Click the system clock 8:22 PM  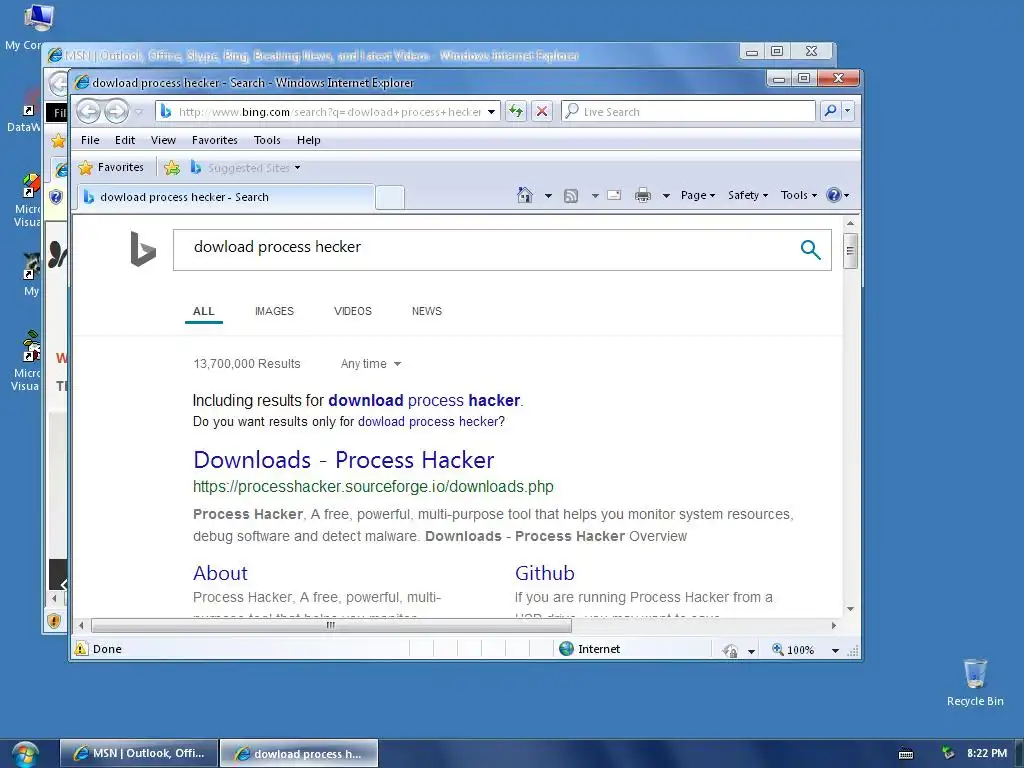tap(987, 753)
